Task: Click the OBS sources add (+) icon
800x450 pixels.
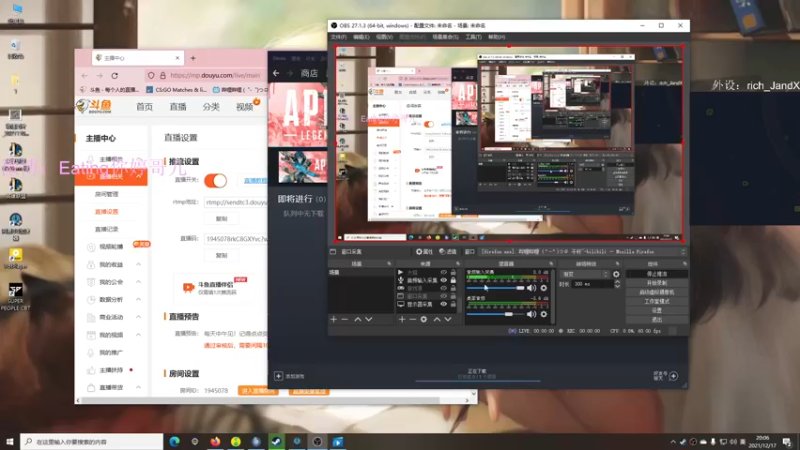Action: pyautogui.click(x=402, y=319)
